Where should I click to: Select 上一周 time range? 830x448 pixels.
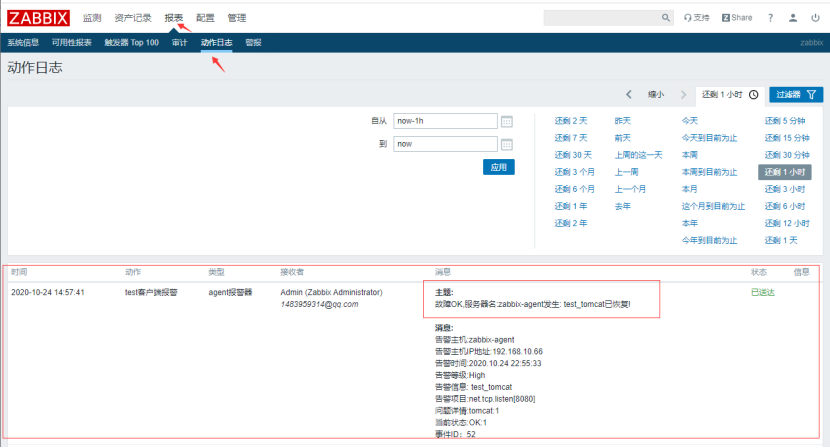tap(626, 172)
